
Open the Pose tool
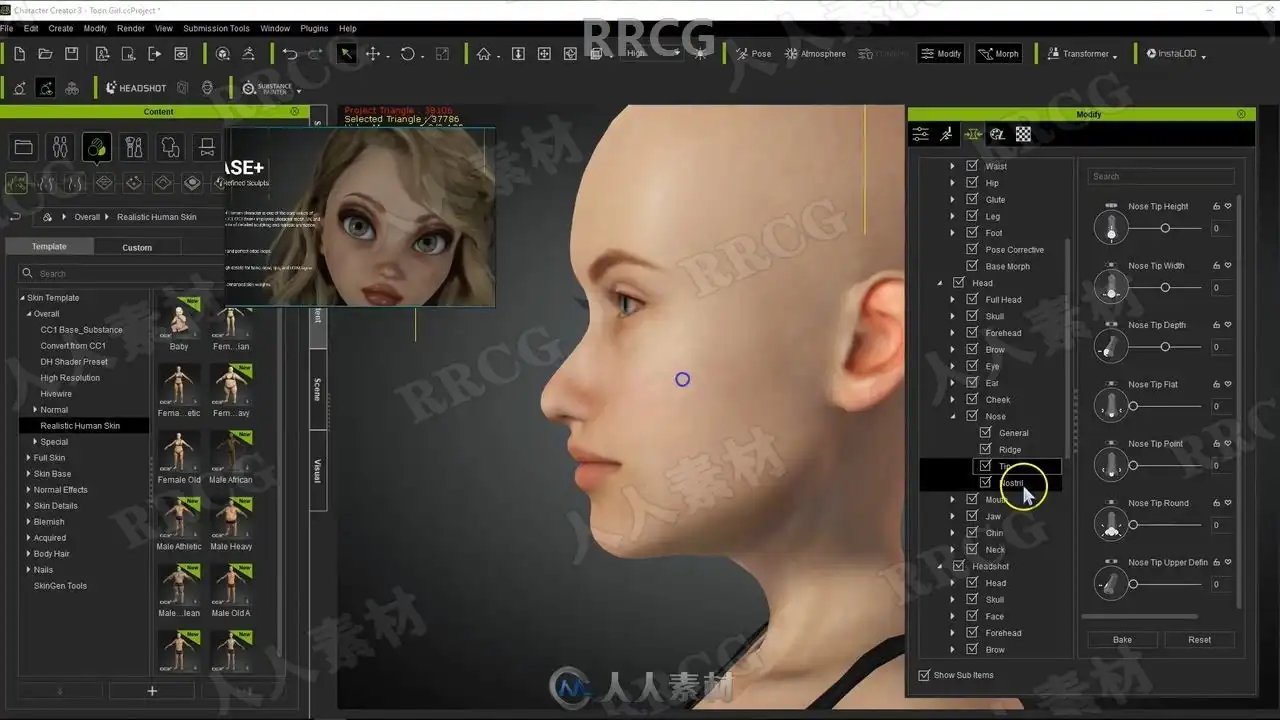tap(754, 54)
